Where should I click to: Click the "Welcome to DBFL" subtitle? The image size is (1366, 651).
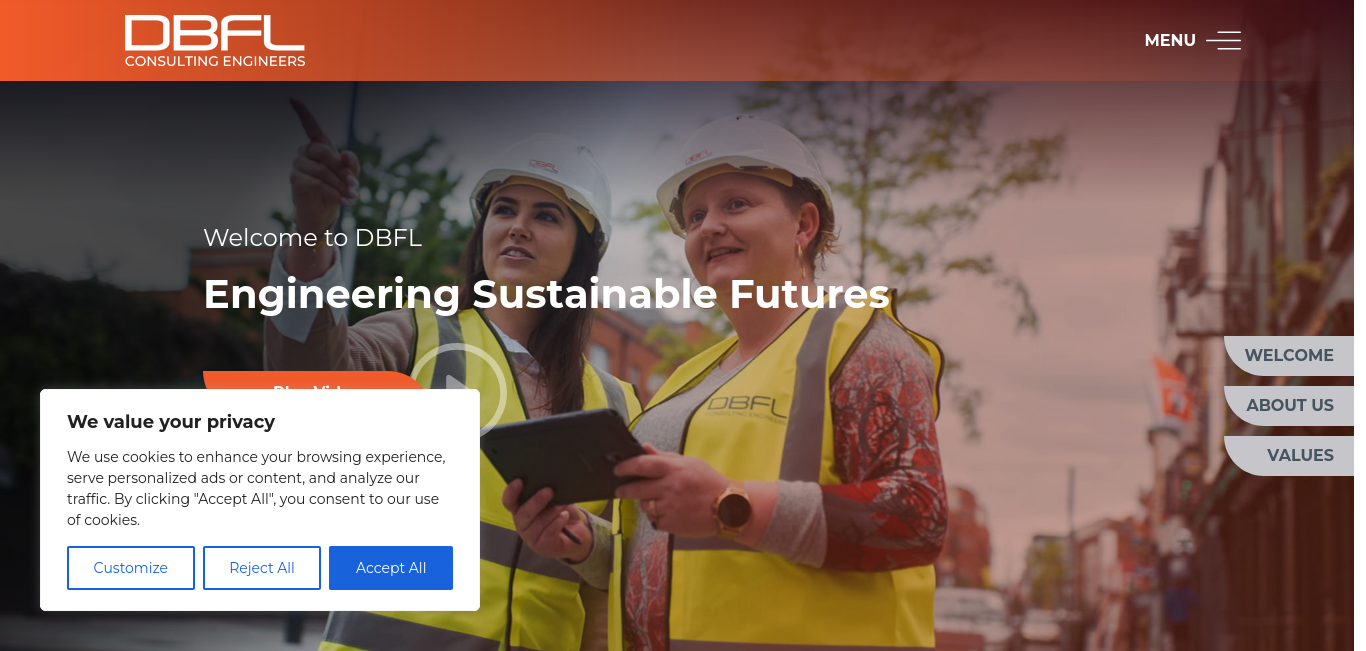point(313,238)
